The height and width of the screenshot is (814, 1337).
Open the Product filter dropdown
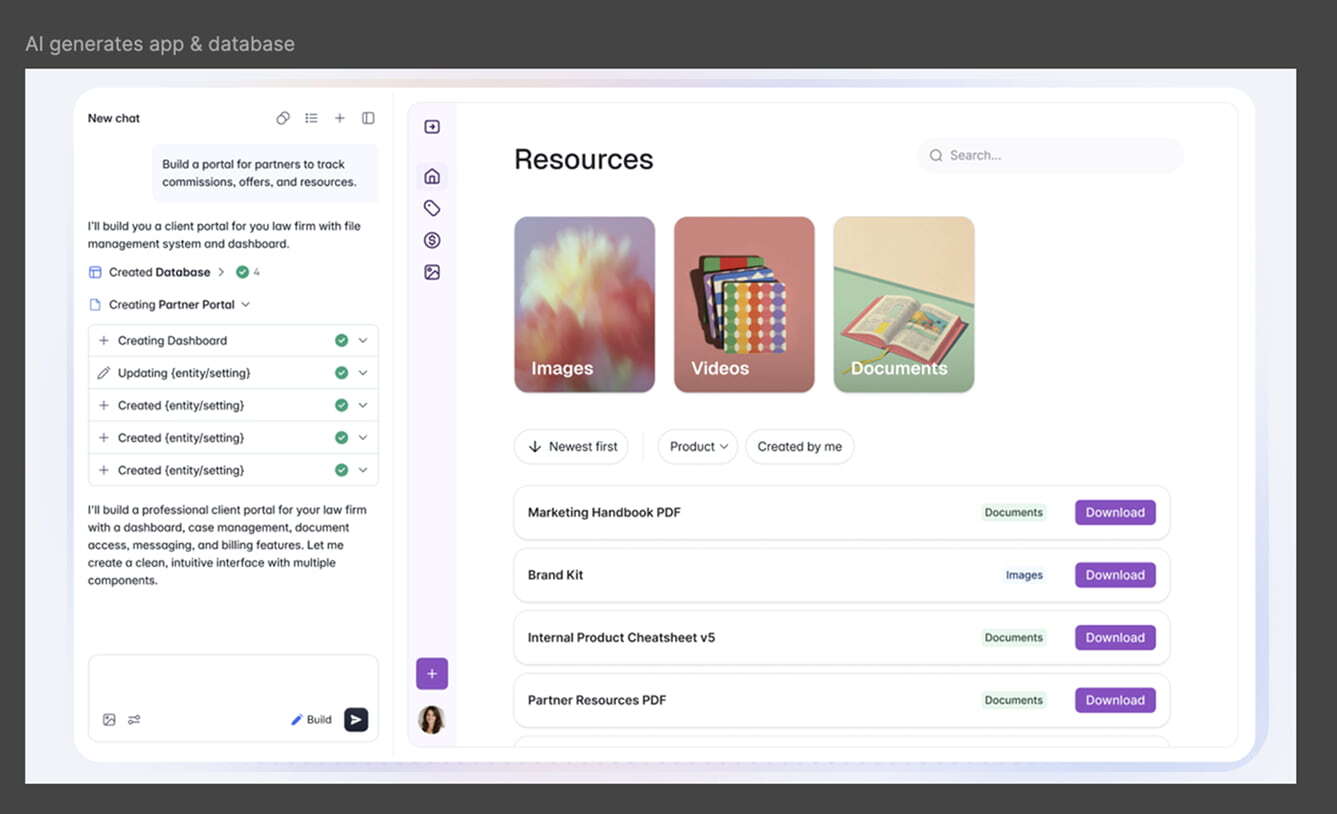698,447
